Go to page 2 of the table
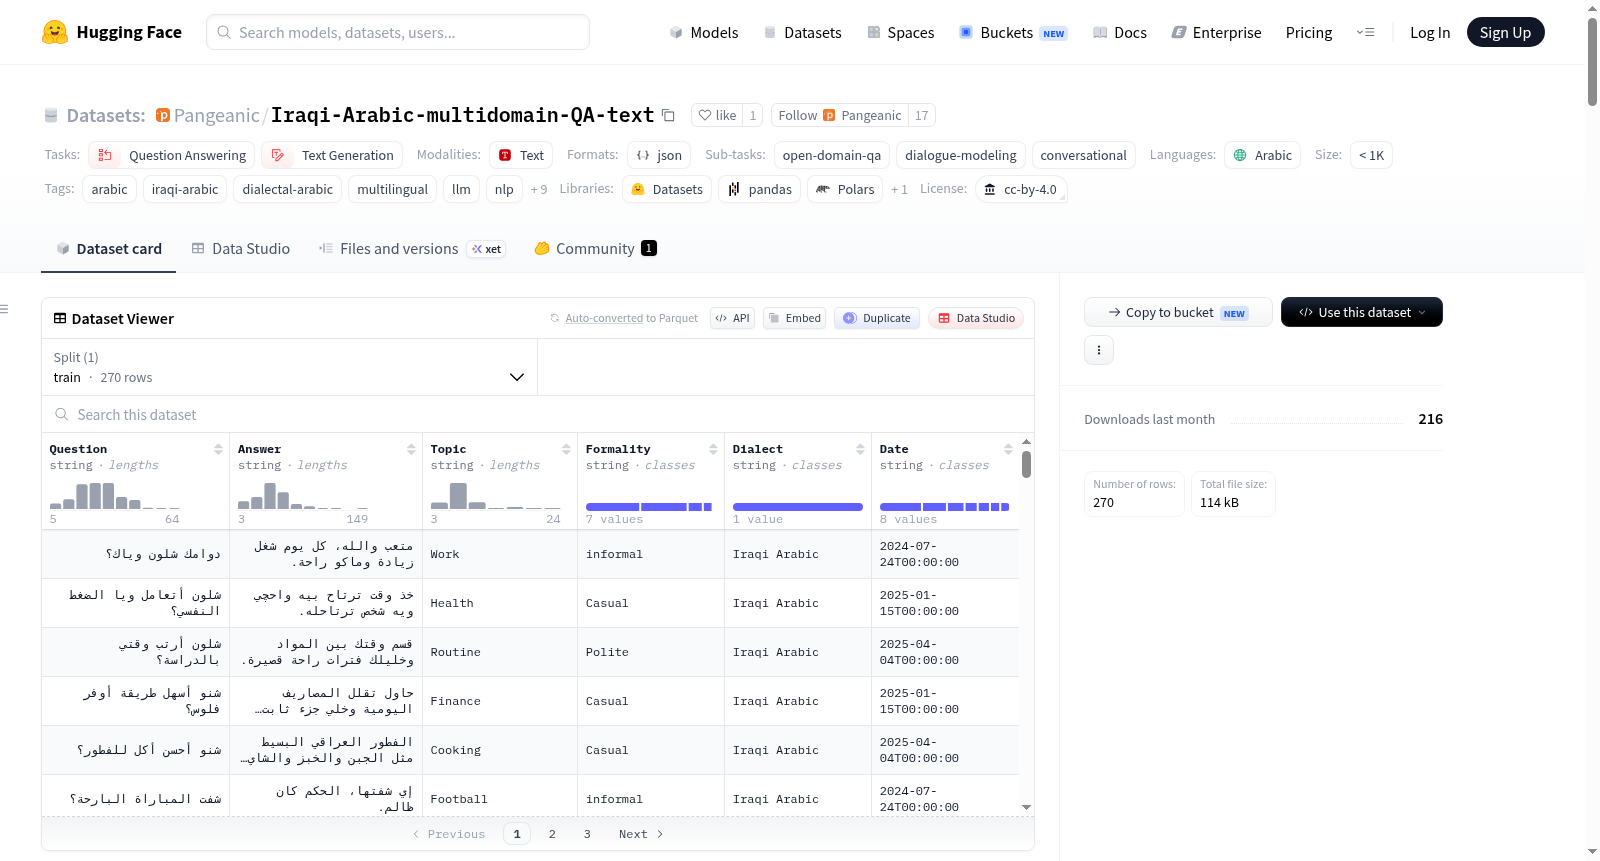The height and width of the screenshot is (861, 1600). point(552,834)
